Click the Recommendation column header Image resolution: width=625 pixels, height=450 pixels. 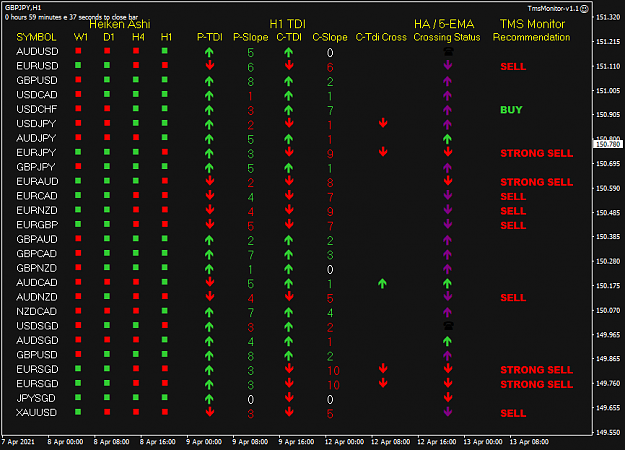pyautogui.click(x=531, y=37)
